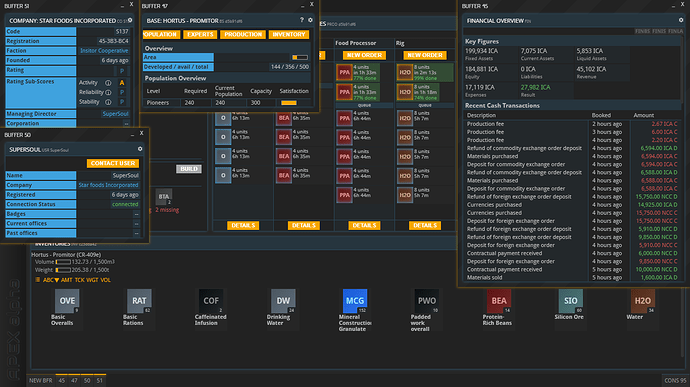Image resolution: width=690 pixels, height=387 pixels.
Task: Click '27,982 ICA' result value
Action: click(536, 88)
